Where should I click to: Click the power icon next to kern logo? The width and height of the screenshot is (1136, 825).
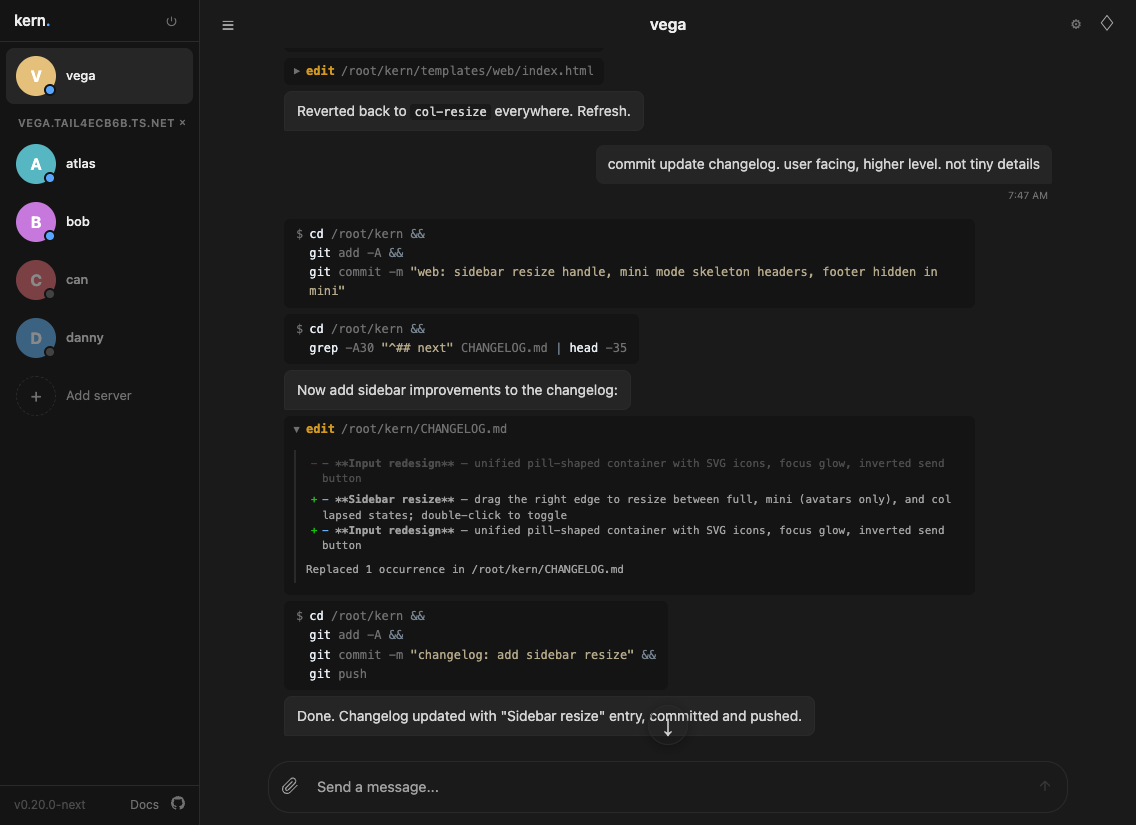[x=171, y=20]
